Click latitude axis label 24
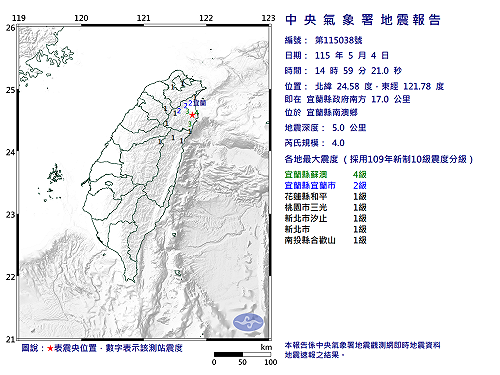The image size is (500, 375). 10,152
